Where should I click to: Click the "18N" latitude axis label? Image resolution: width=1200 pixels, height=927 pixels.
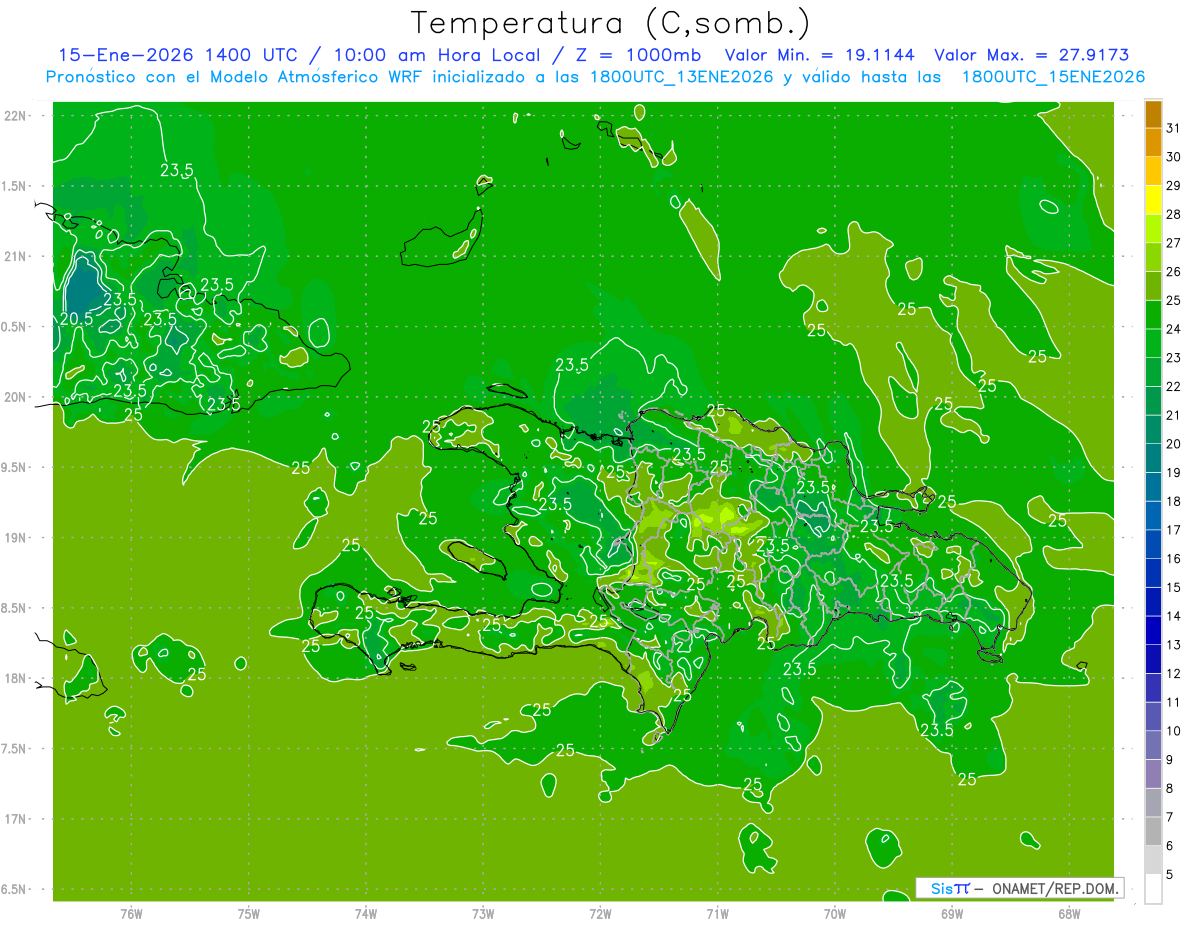15,678
